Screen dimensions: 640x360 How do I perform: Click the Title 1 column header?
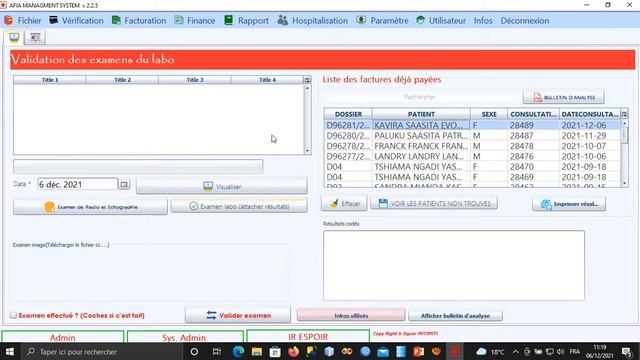pyautogui.click(x=50, y=80)
